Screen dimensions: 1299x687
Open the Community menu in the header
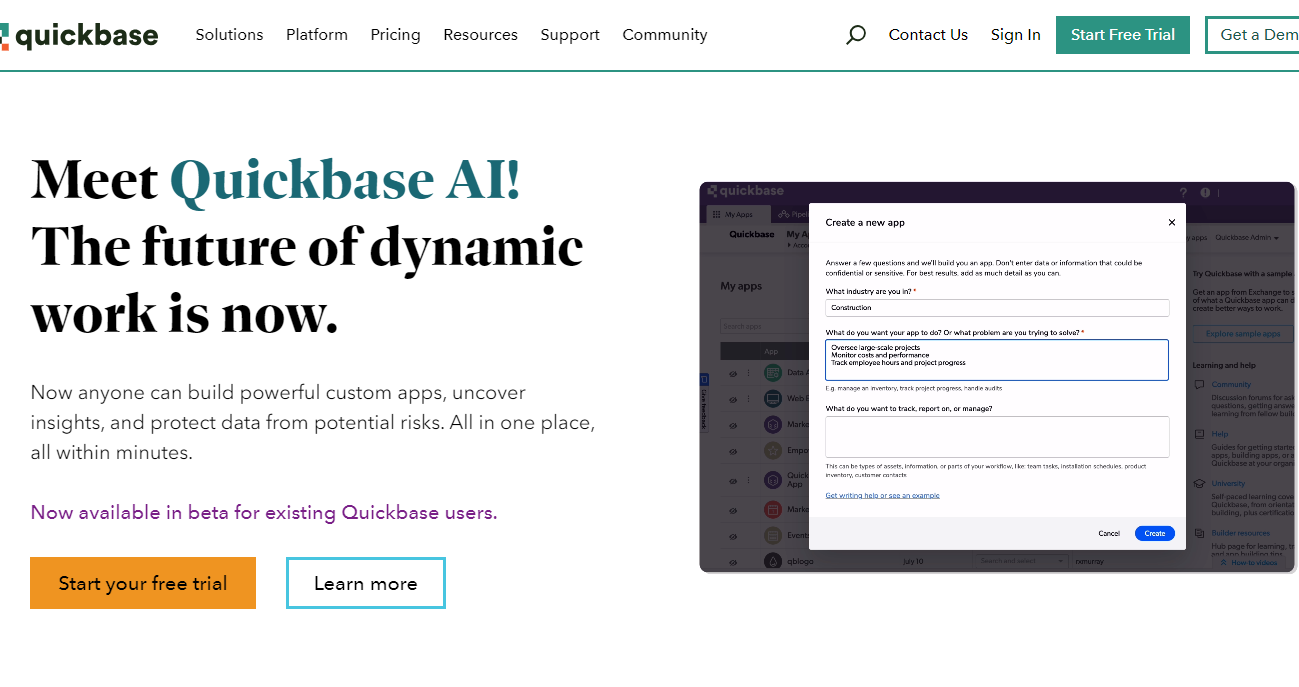click(665, 35)
